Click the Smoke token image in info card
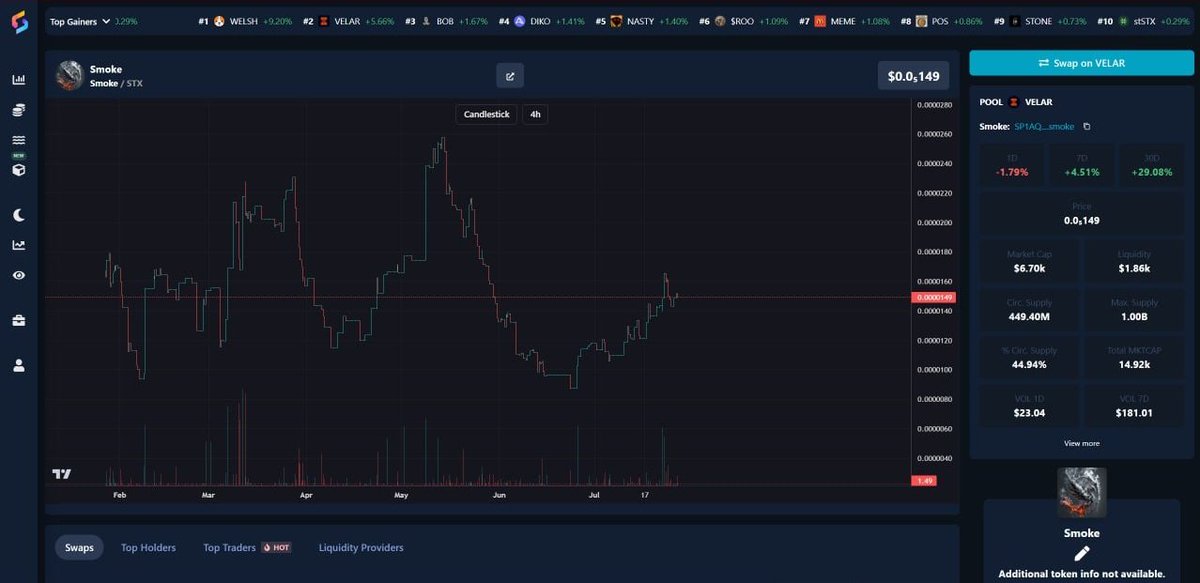 pyautogui.click(x=1081, y=492)
